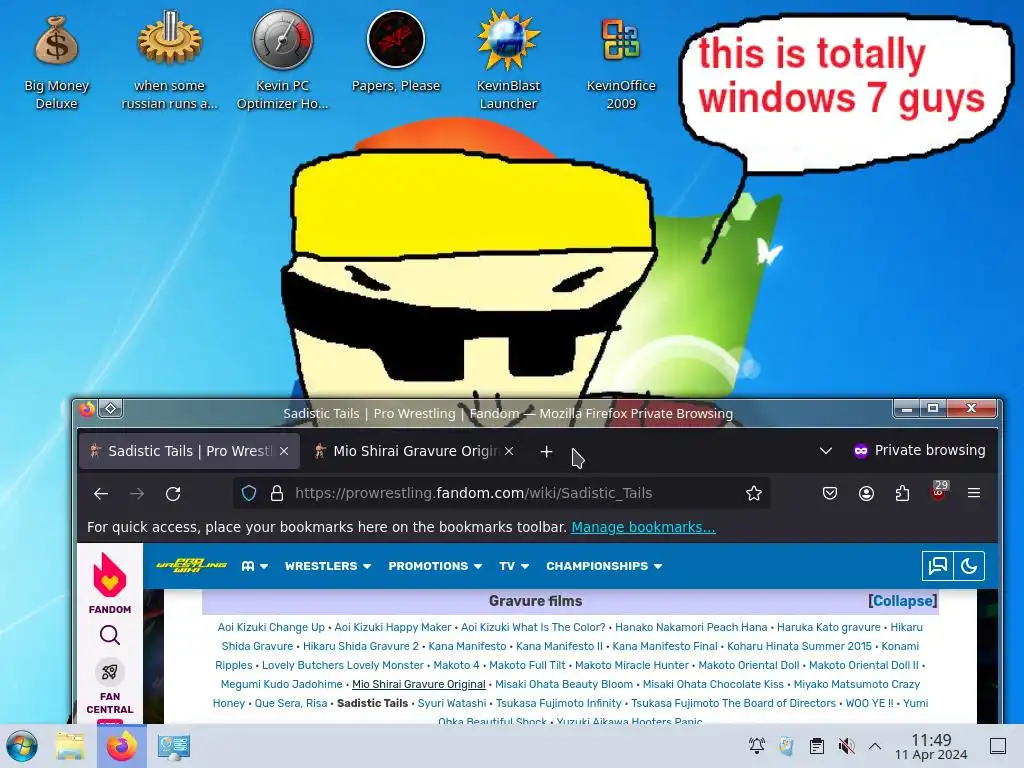The image size is (1024, 768).
Task: Open Windows Start orb
Action: coord(22,746)
